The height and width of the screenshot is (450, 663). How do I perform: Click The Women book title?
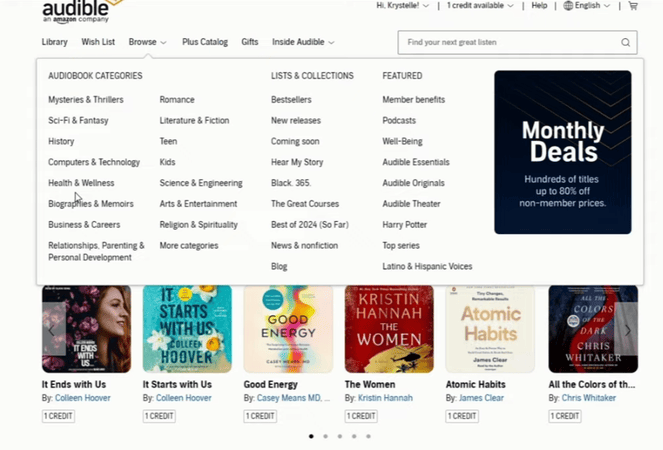click(x=370, y=384)
